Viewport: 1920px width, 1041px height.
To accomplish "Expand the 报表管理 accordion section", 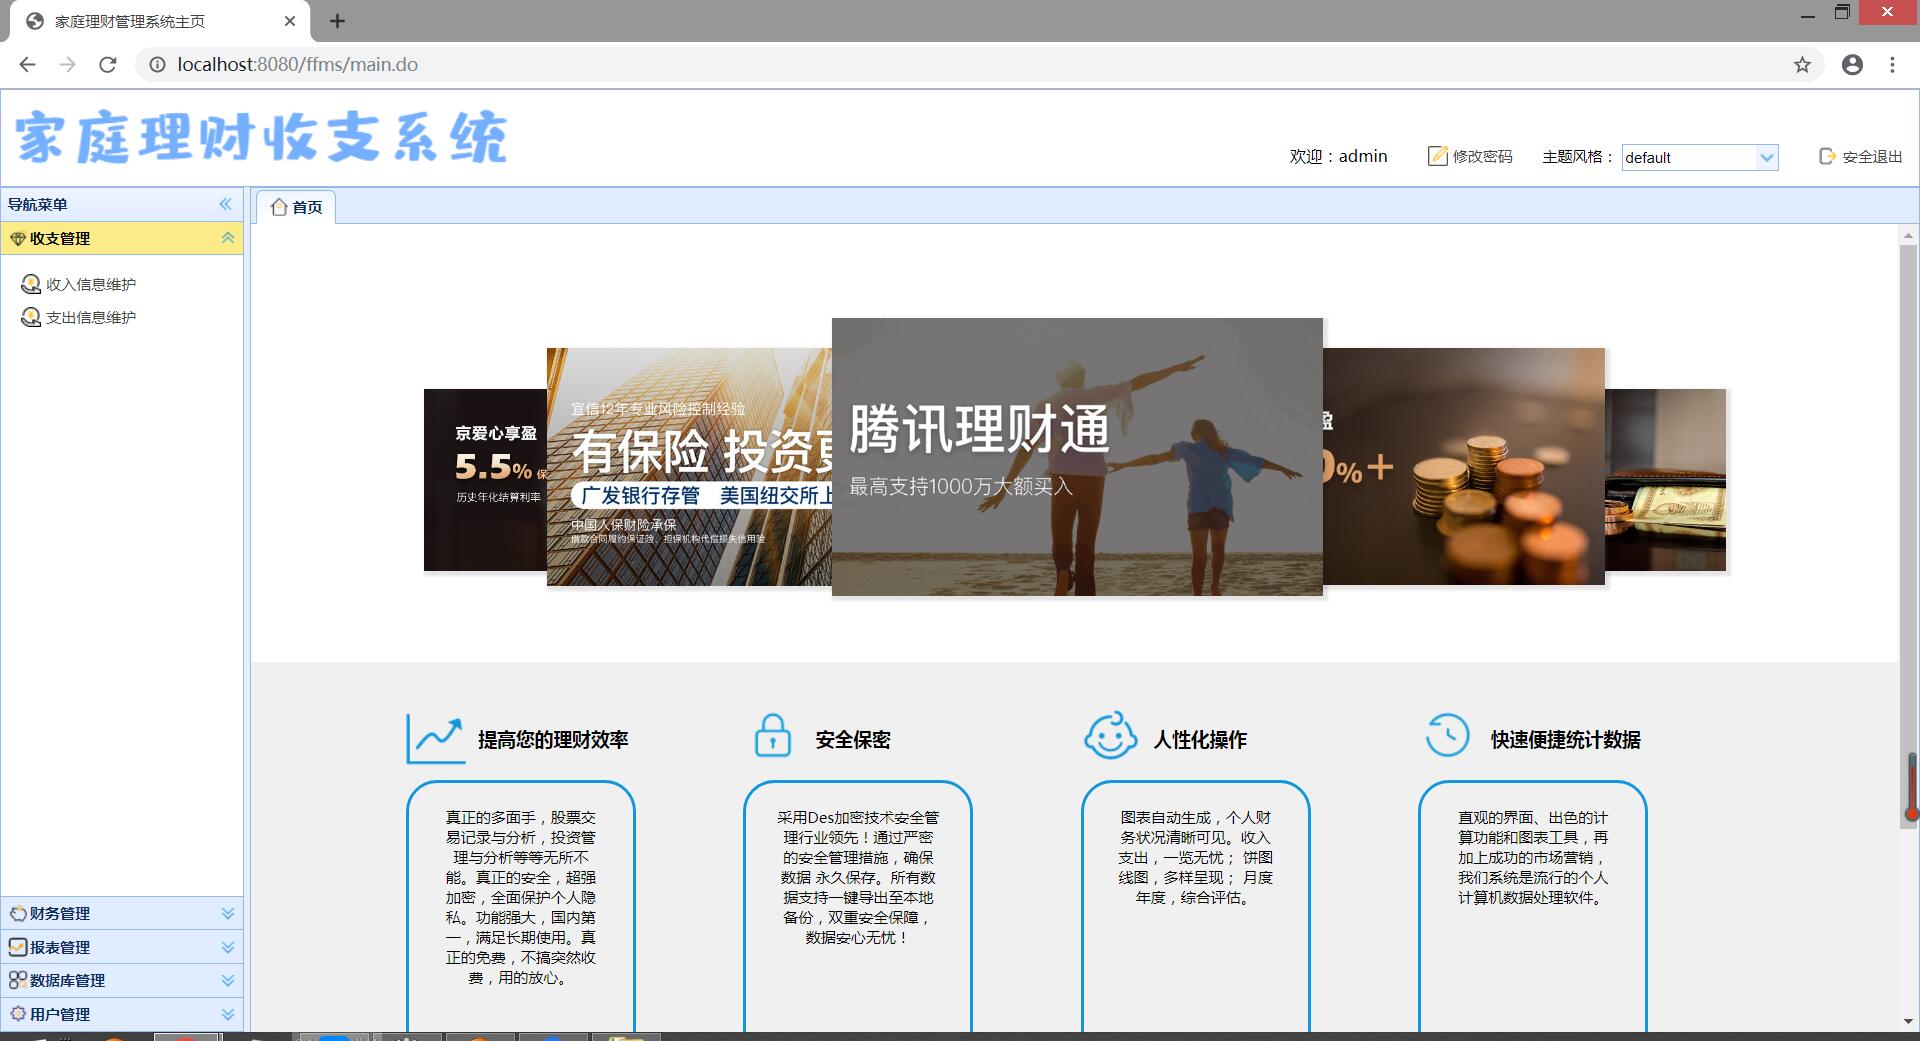I will 227,947.
